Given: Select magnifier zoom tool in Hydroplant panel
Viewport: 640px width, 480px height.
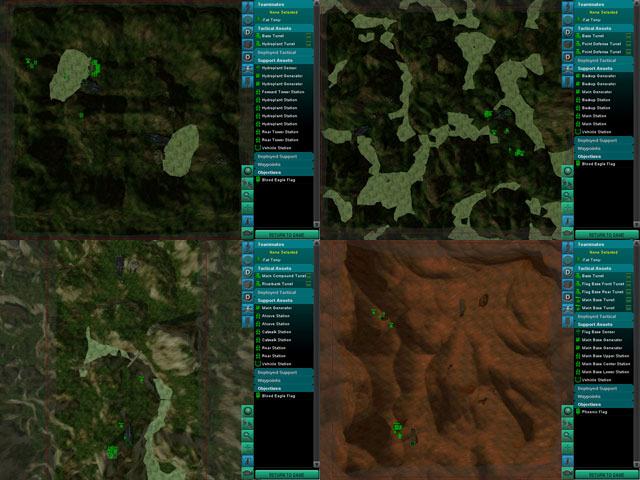Looking at the screenshot, I should click(248, 196).
